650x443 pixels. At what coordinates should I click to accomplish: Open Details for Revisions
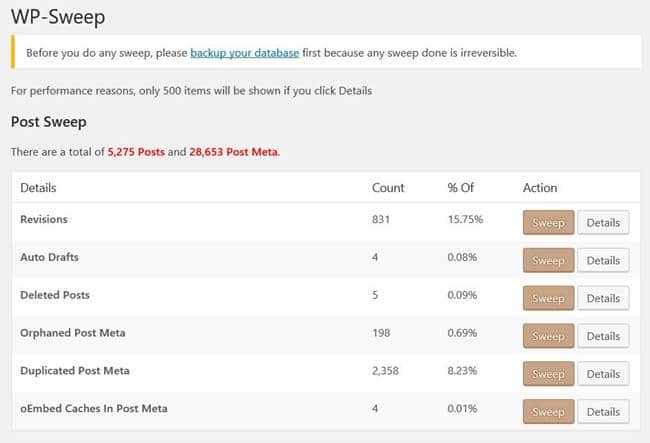tap(603, 223)
